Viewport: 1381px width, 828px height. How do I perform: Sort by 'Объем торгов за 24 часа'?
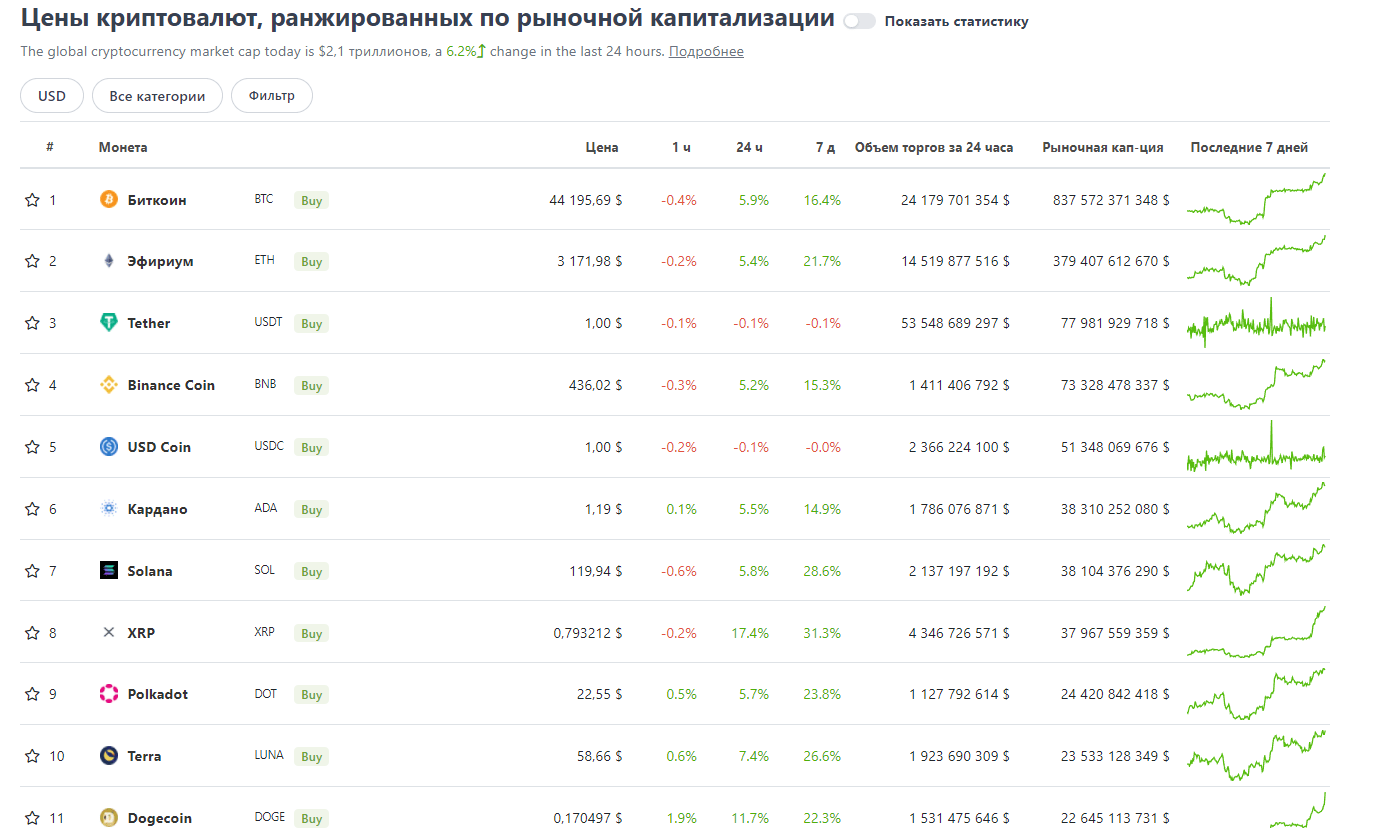pyautogui.click(x=934, y=147)
